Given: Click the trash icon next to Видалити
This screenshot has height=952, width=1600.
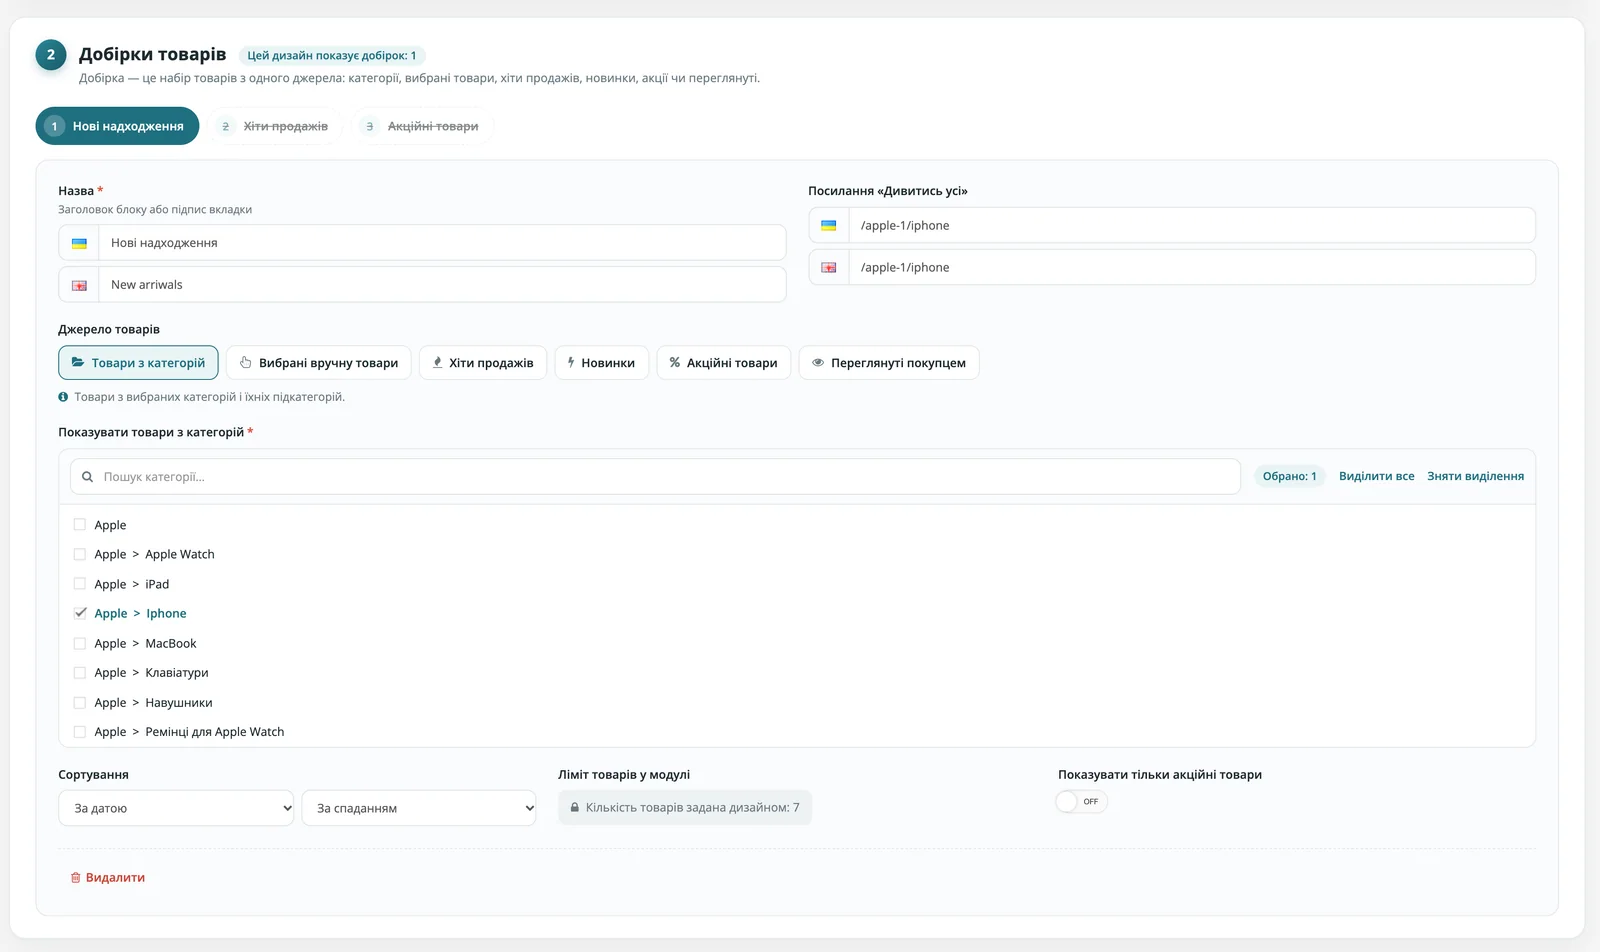Looking at the screenshot, I should (75, 878).
